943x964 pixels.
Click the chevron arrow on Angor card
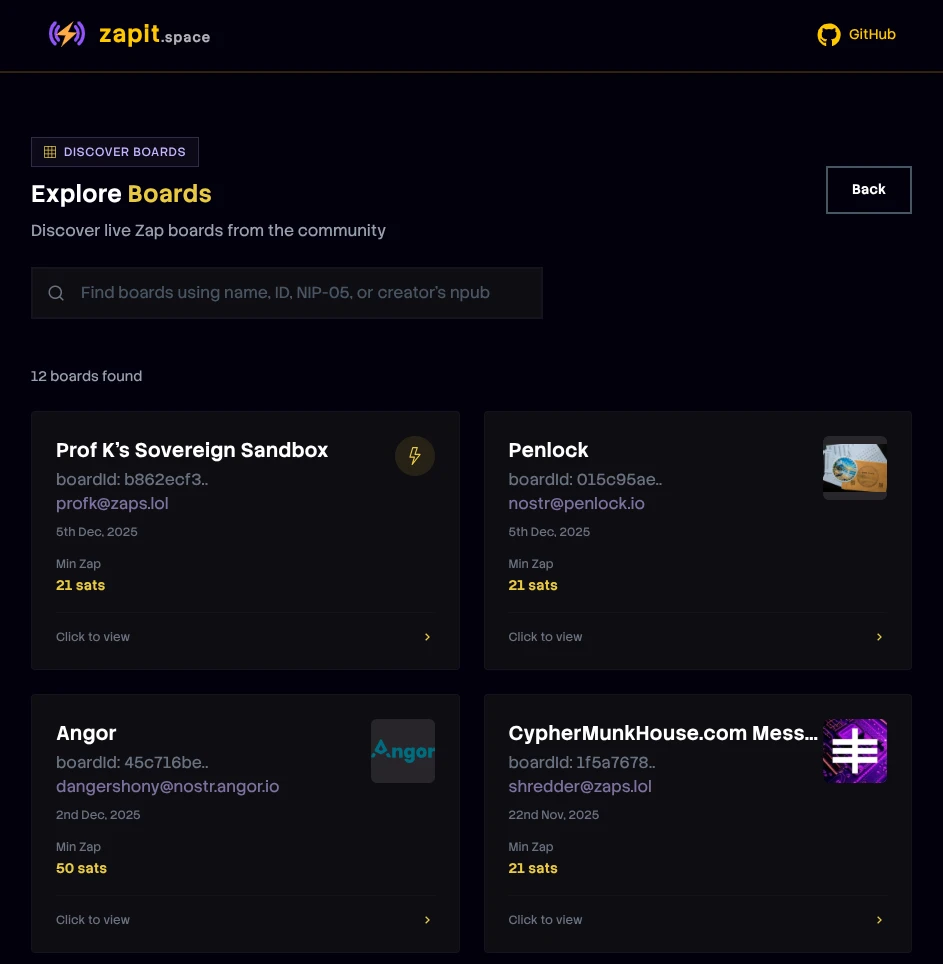428,920
